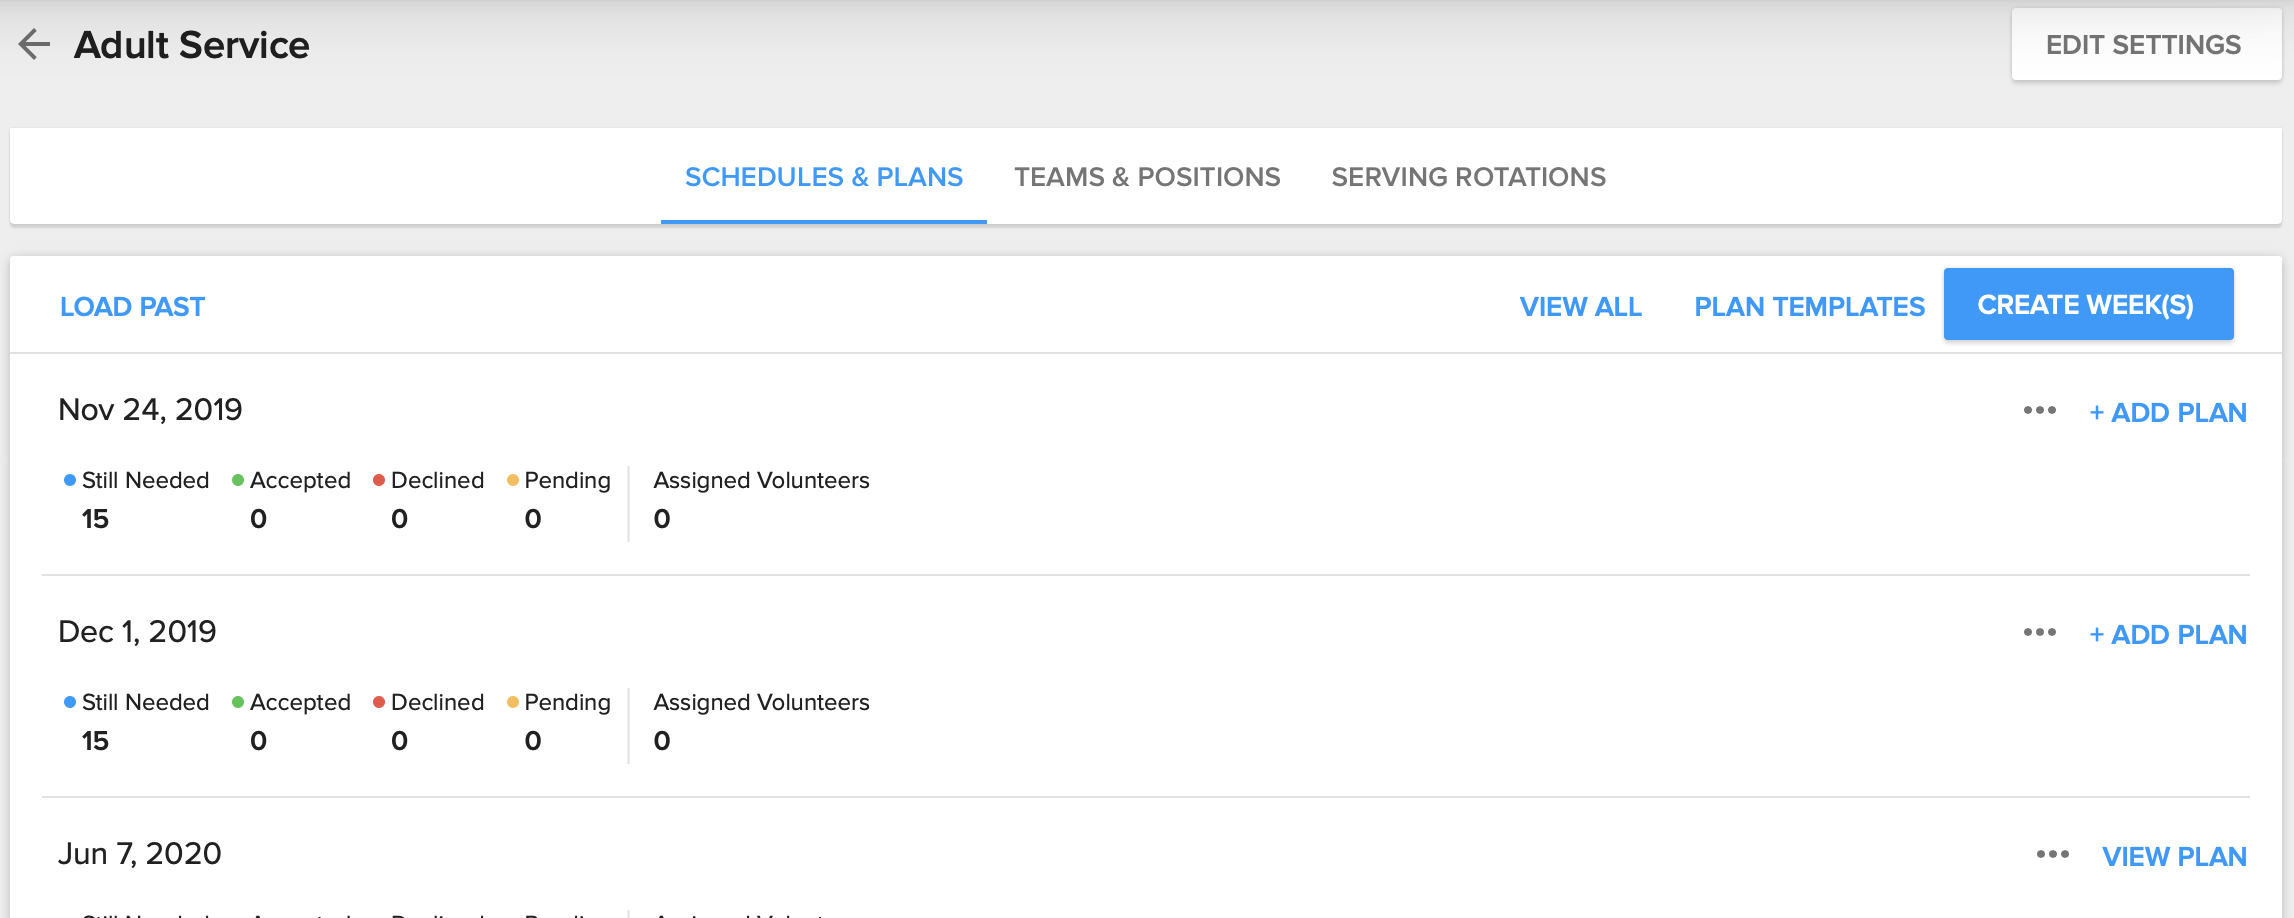This screenshot has width=2294, height=918.
Task: Click the blue Still Needed dot under Dec 1
Action: (x=68, y=702)
